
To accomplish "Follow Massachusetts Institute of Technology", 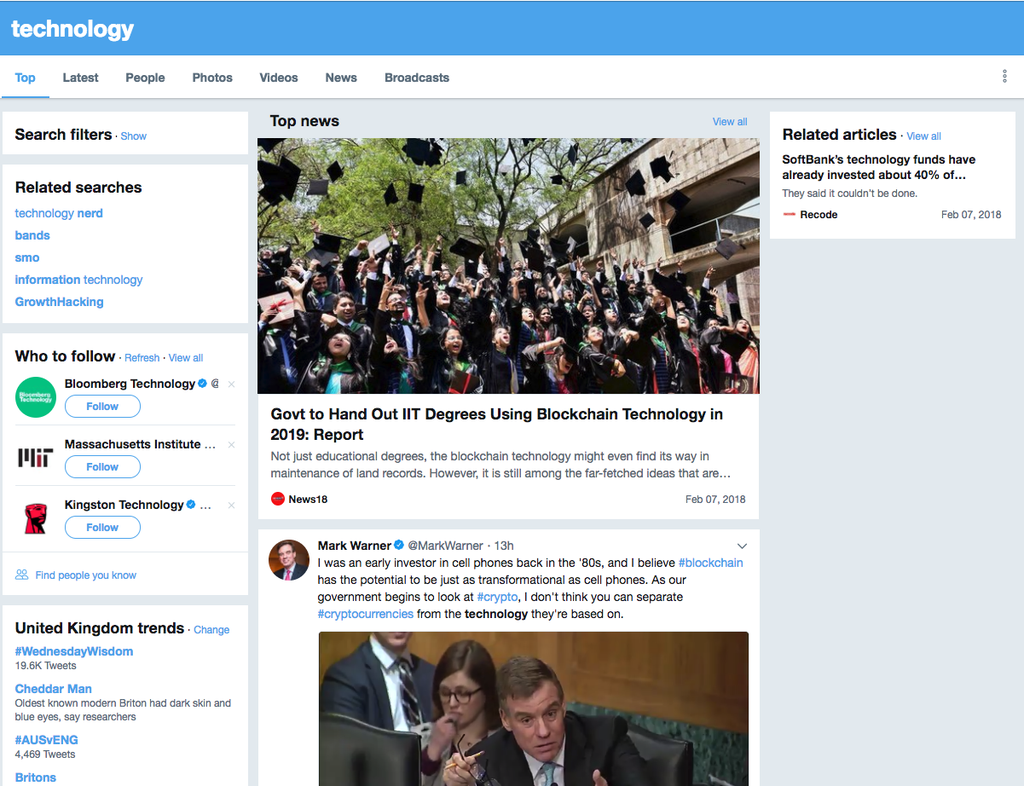I will tap(102, 467).
